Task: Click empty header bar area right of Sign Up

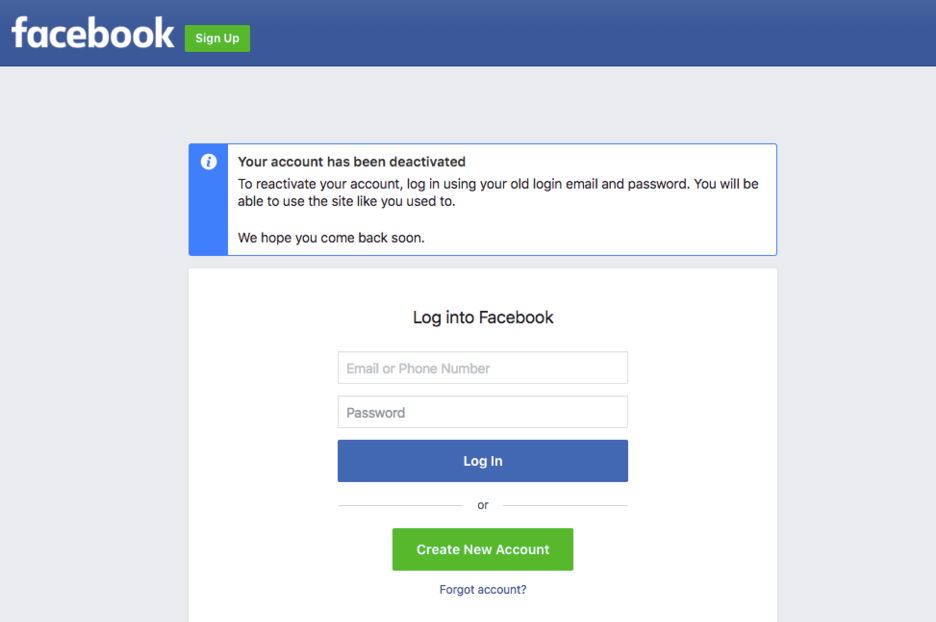Action: click(591, 33)
